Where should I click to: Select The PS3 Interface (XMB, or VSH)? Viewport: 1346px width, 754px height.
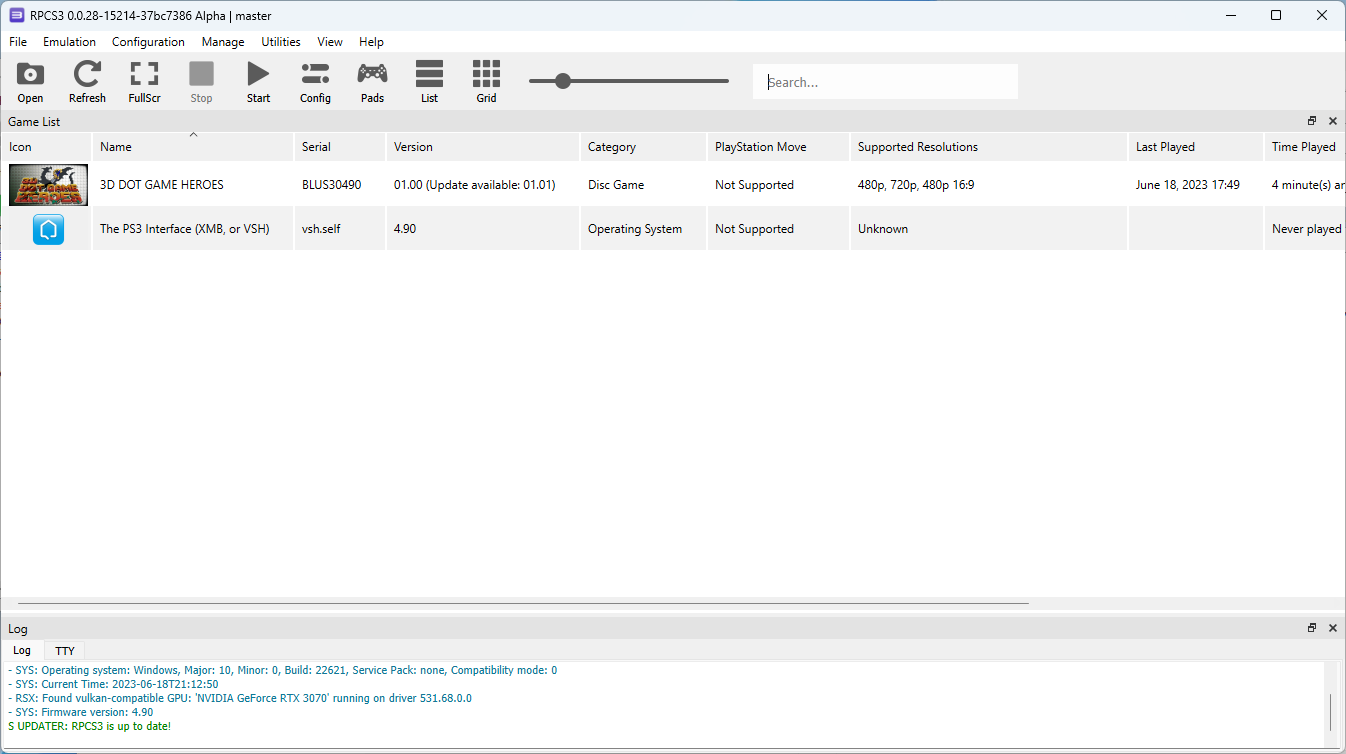185,229
